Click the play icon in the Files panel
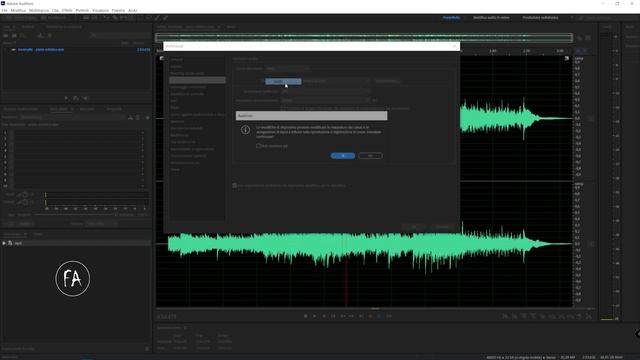 pyautogui.click(x=66, y=98)
